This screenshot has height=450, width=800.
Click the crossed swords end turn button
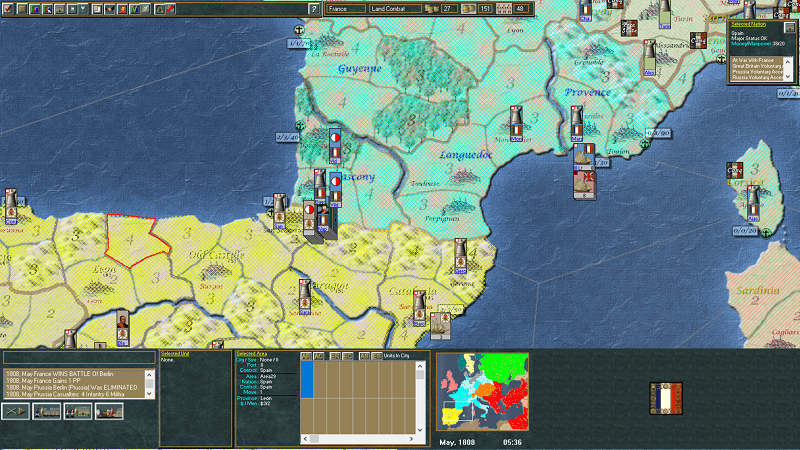(15, 411)
